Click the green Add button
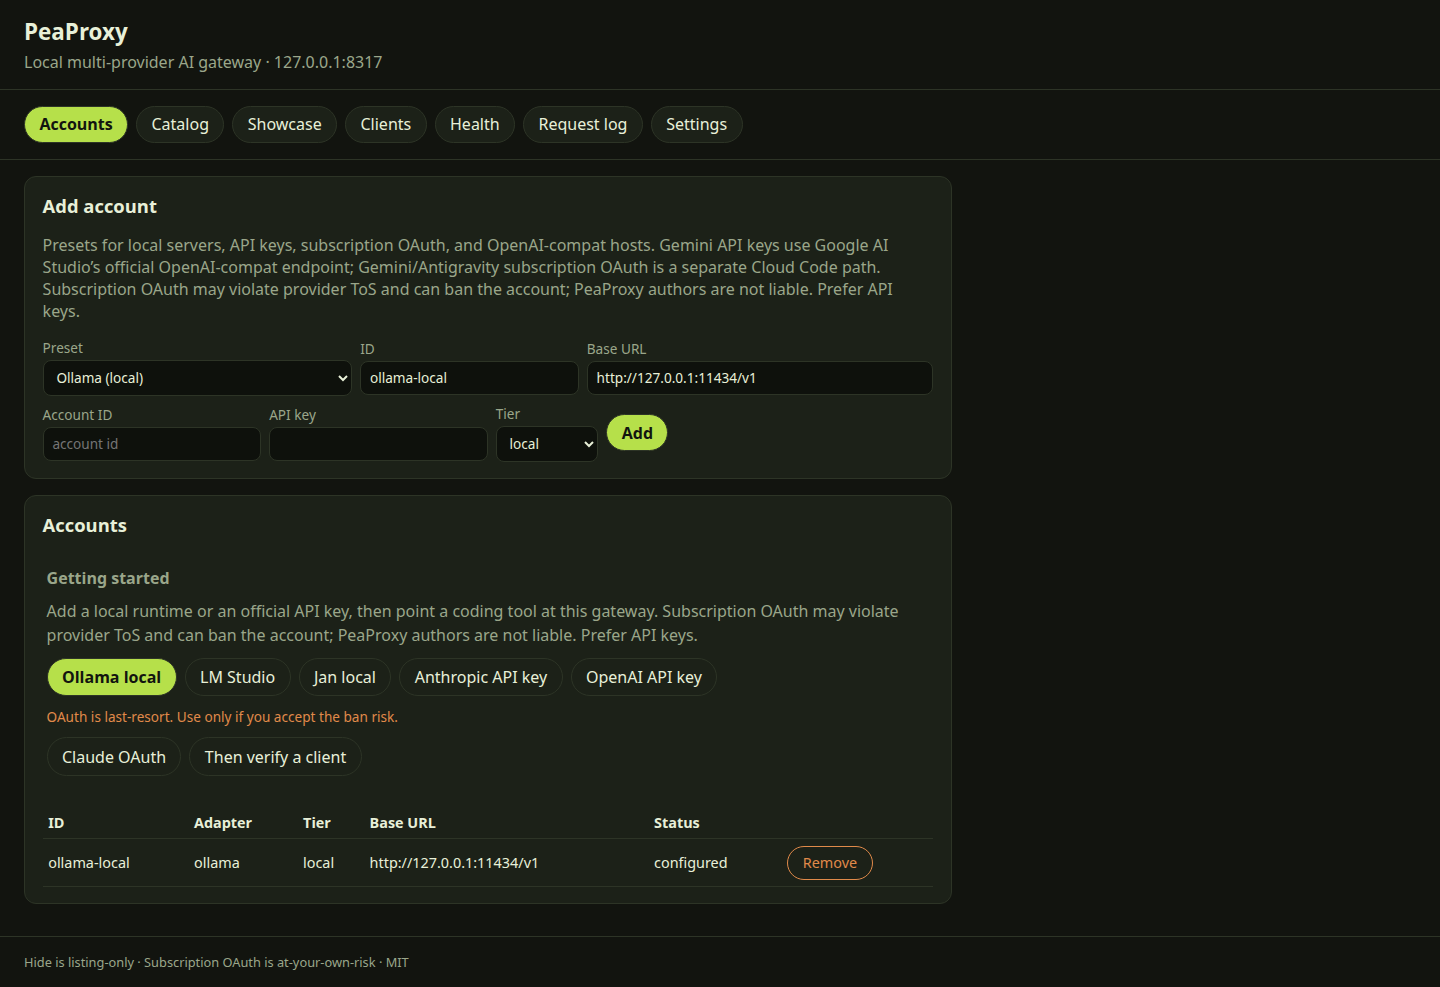The image size is (1440, 987). 637,433
